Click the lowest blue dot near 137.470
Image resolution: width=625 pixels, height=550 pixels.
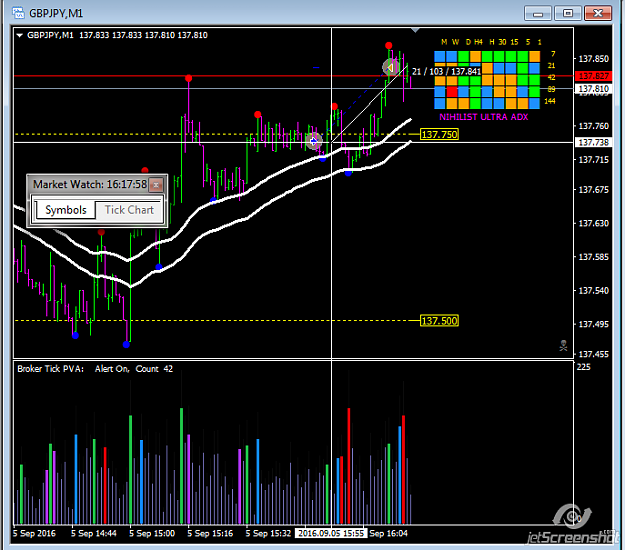(x=126, y=344)
